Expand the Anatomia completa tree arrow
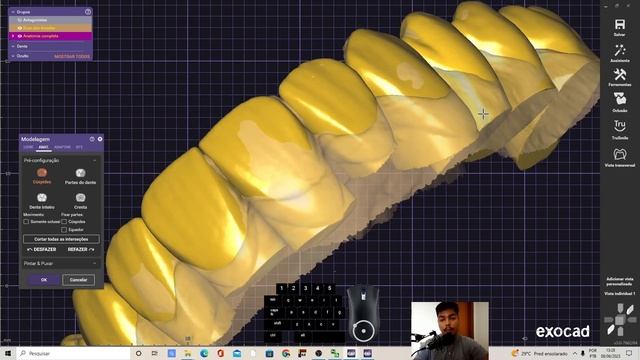 click(13, 36)
